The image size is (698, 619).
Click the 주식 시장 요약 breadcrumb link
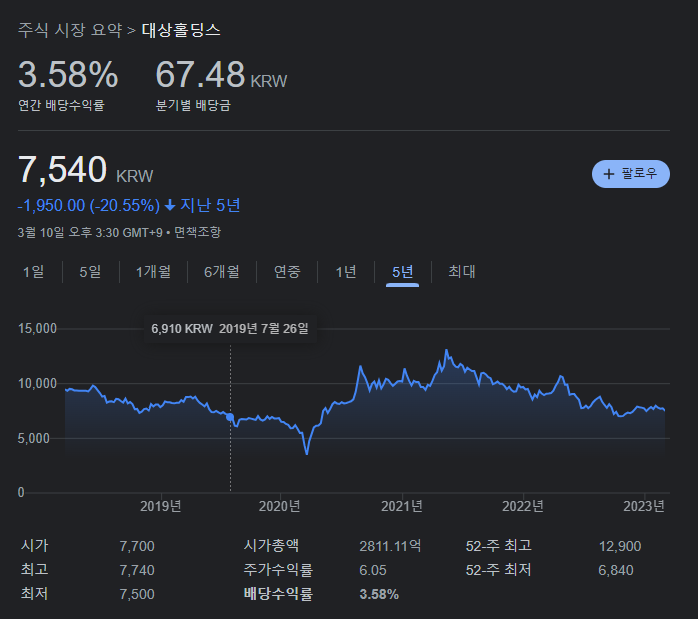[x=70, y=30]
